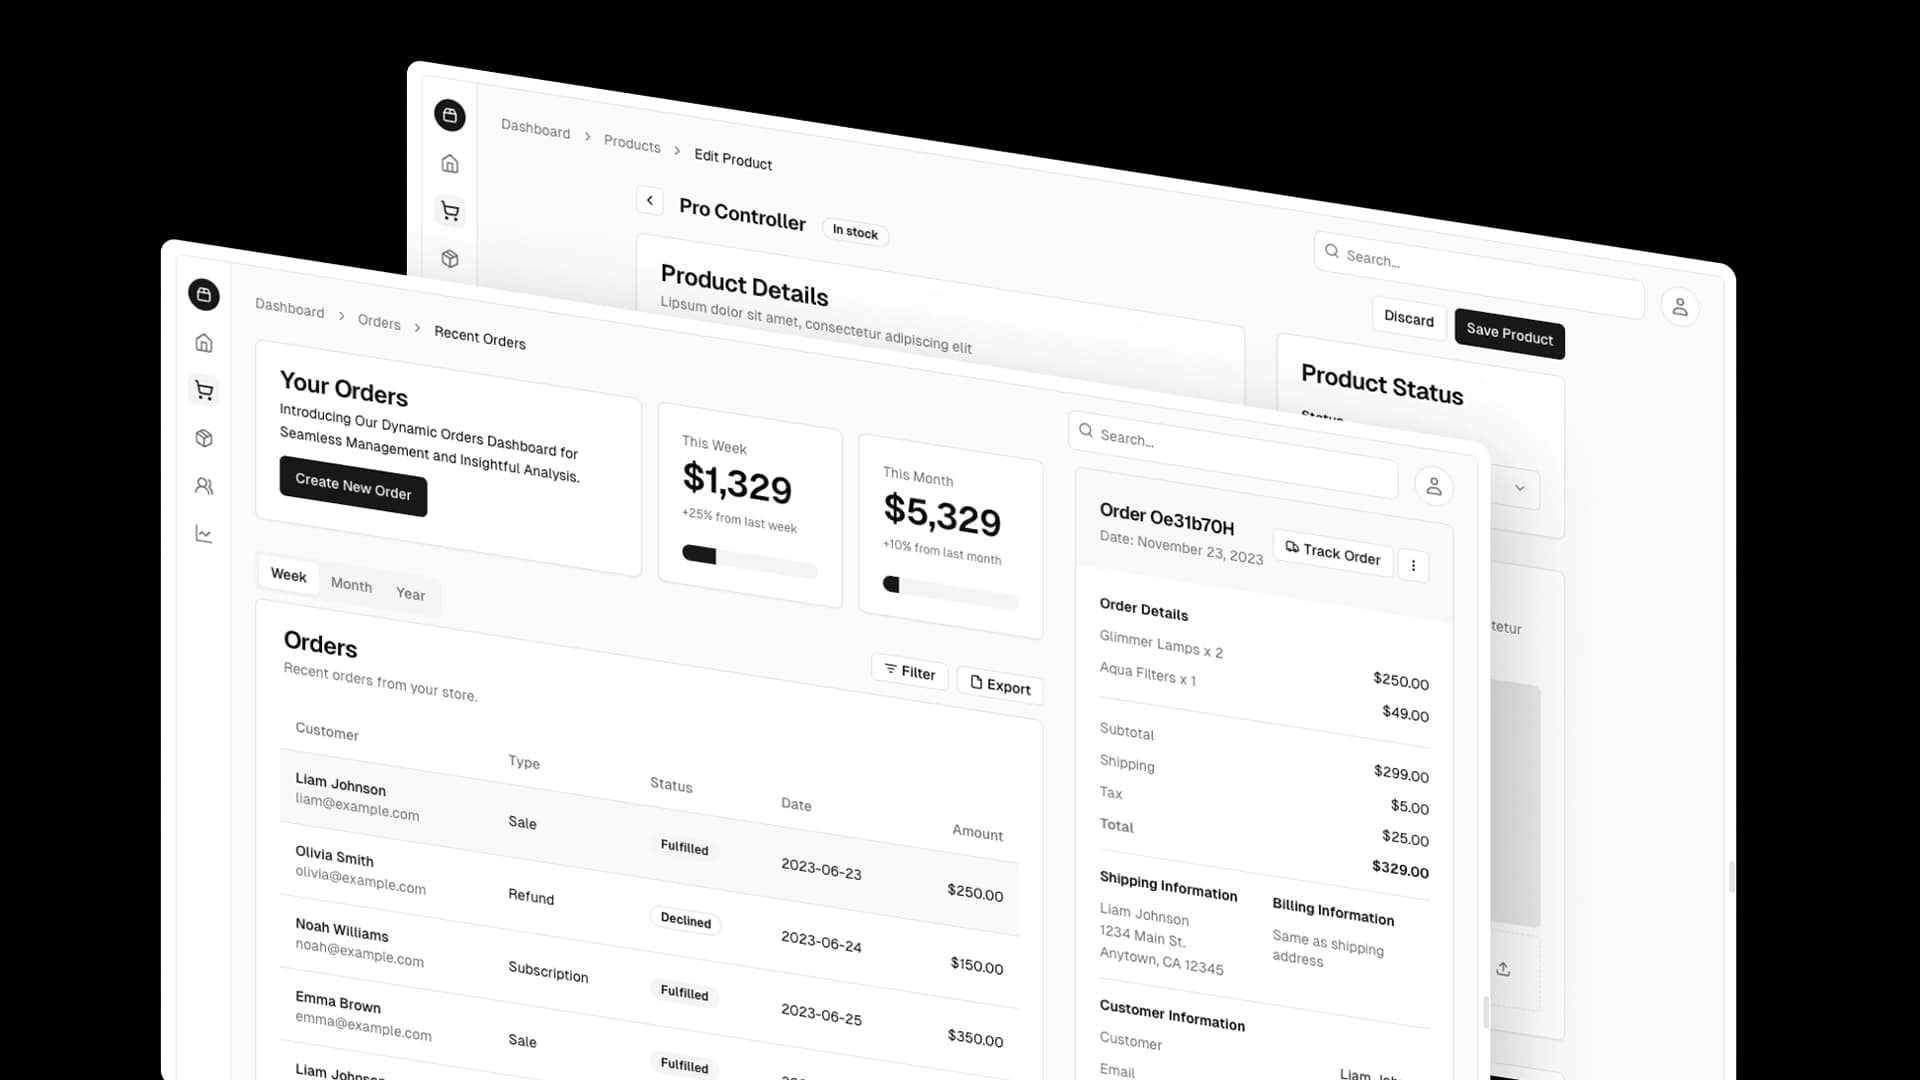
Task: Click the Save Product button
Action: pos(1510,336)
